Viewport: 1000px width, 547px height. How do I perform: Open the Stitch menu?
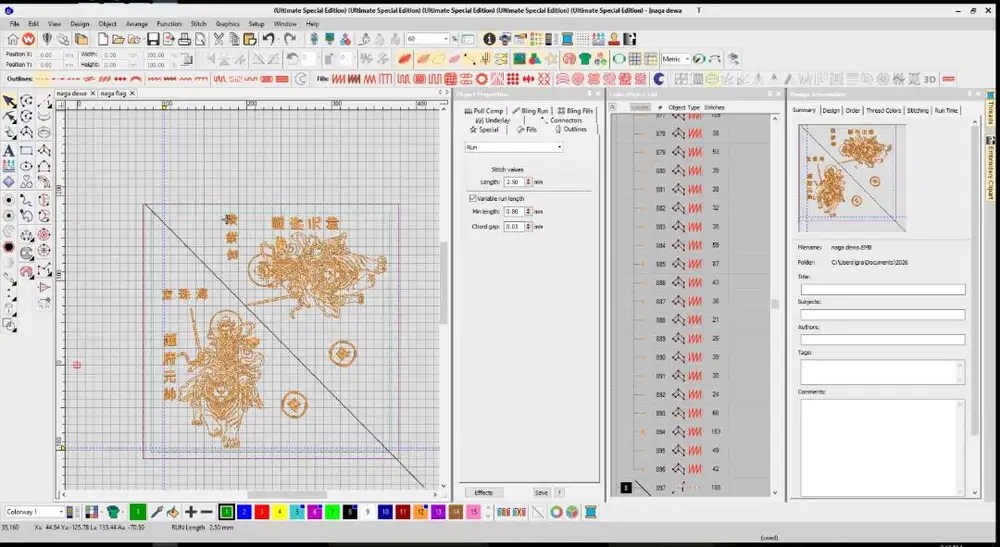198,24
